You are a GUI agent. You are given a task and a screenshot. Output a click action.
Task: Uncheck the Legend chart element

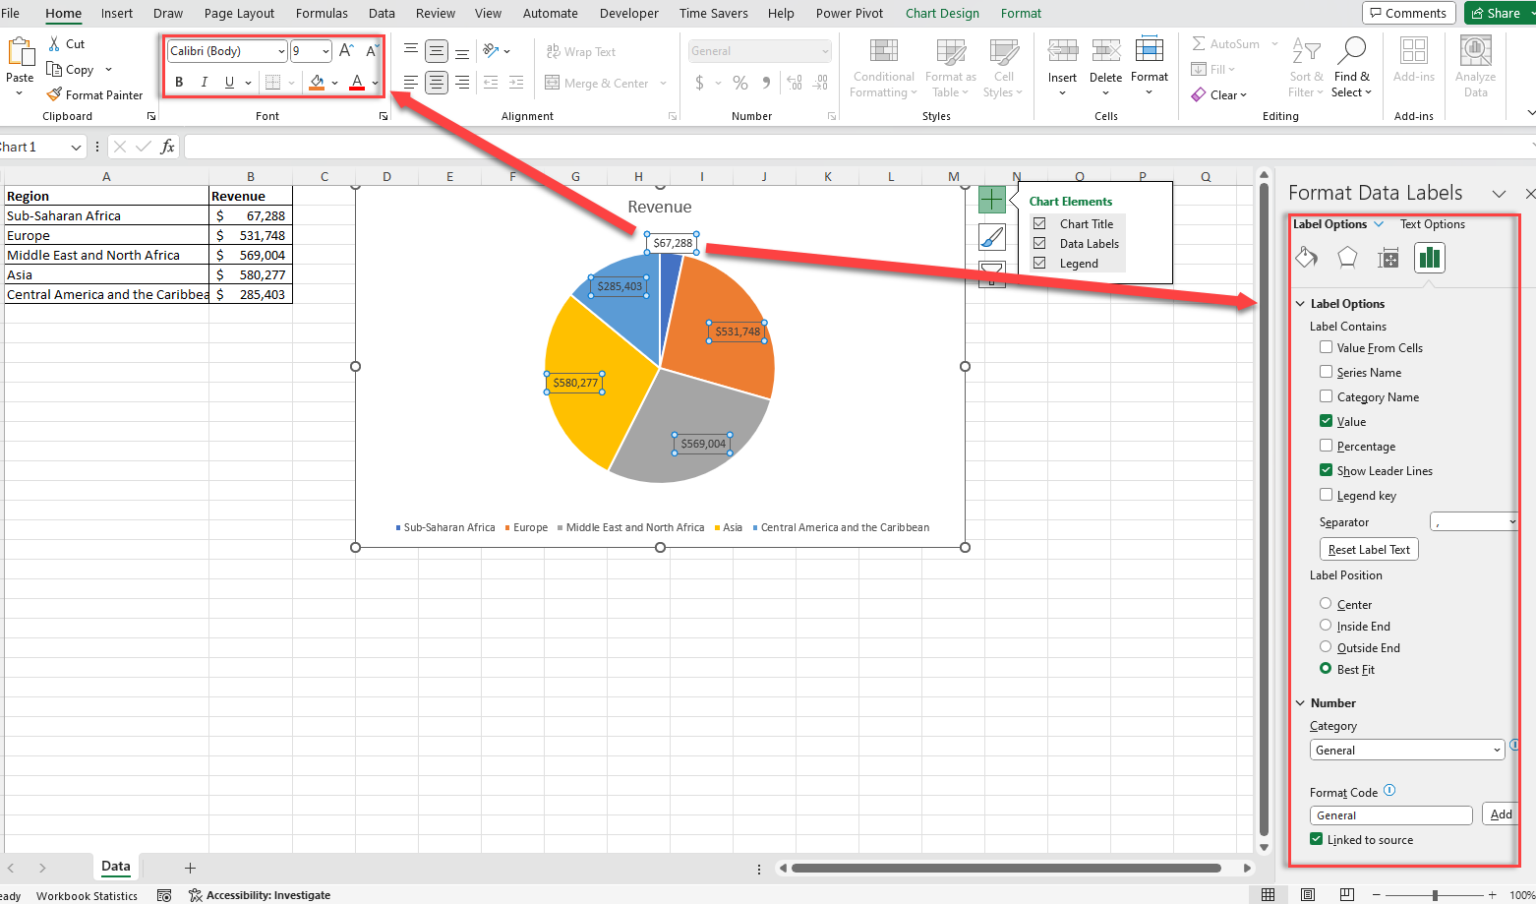click(x=1040, y=263)
